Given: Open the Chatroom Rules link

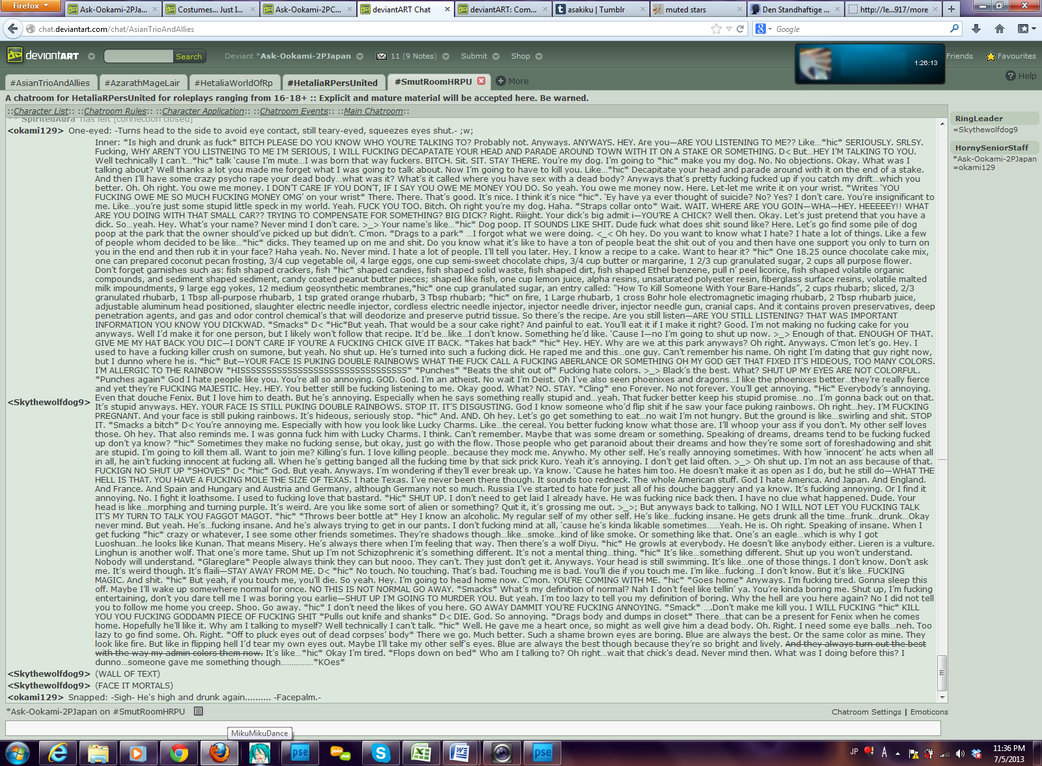Looking at the screenshot, I should pyautogui.click(x=115, y=112).
